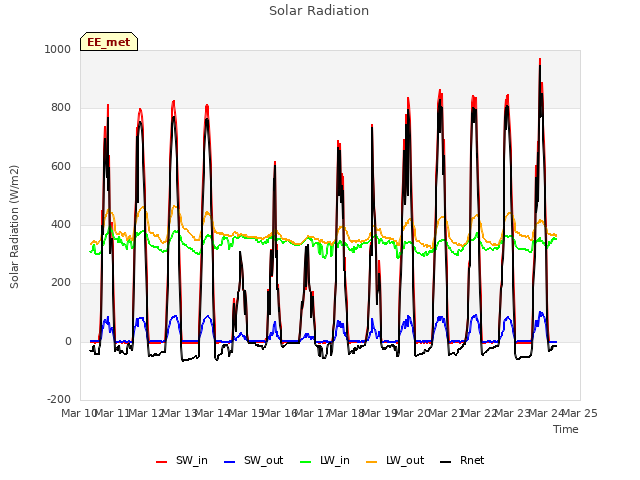Click the 200 y-axis tick label
640x480 pixels.
click(x=61, y=282)
